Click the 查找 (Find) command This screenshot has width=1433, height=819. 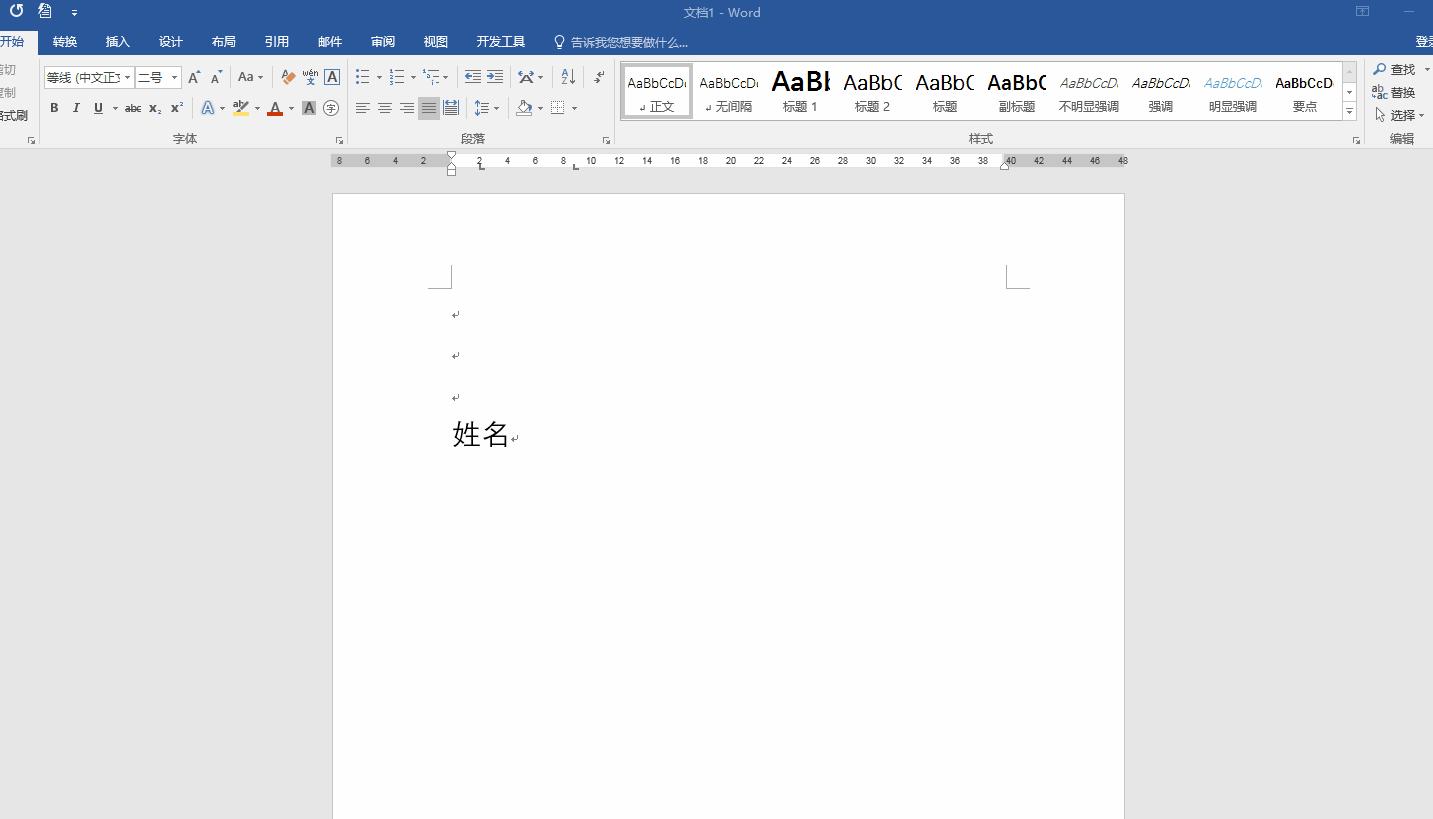tap(1398, 69)
